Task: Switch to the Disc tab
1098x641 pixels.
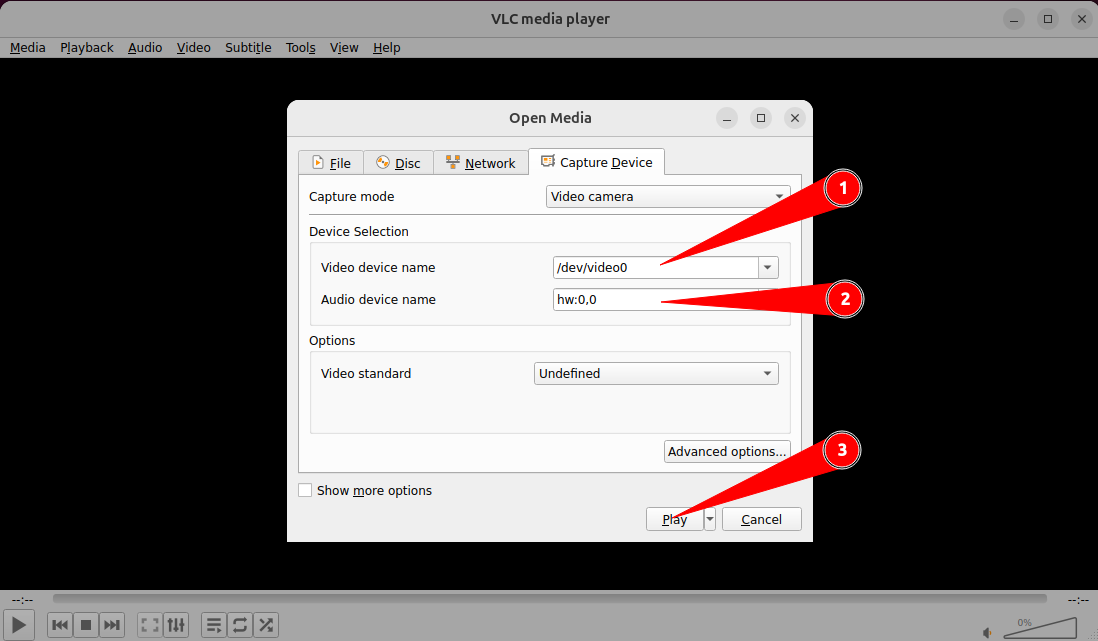Action: 398,163
